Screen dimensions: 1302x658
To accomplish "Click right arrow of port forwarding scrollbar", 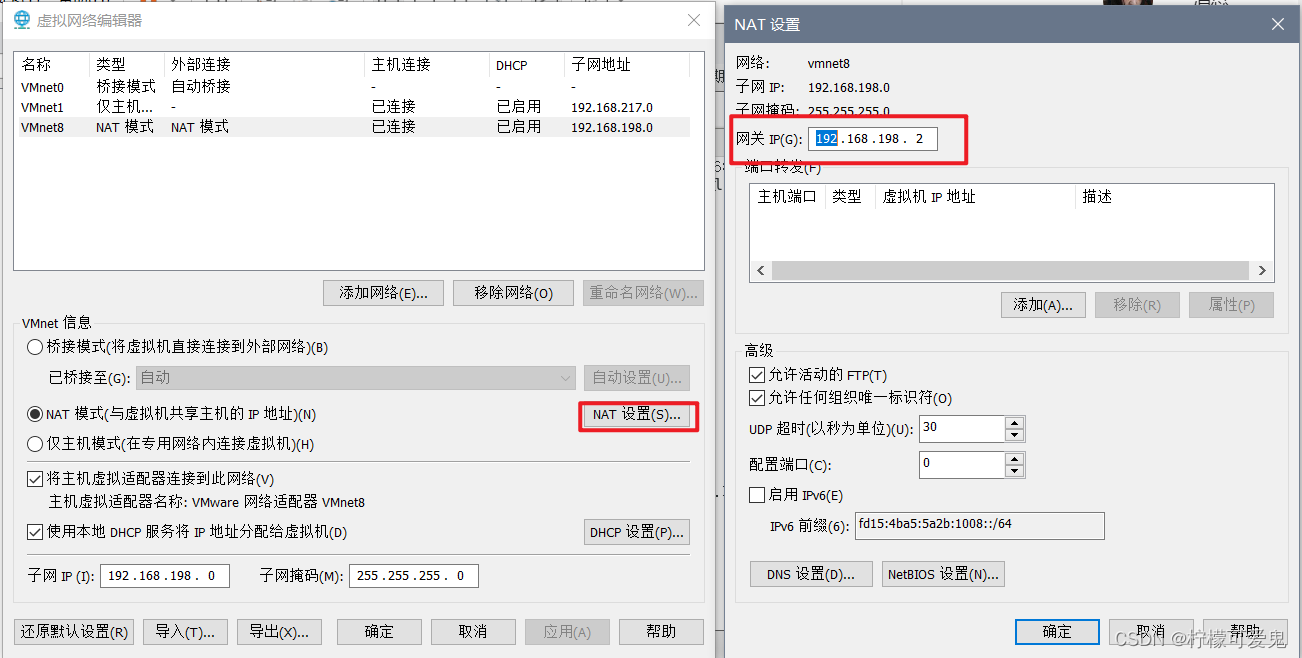I will pyautogui.click(x=1262, y=271).
